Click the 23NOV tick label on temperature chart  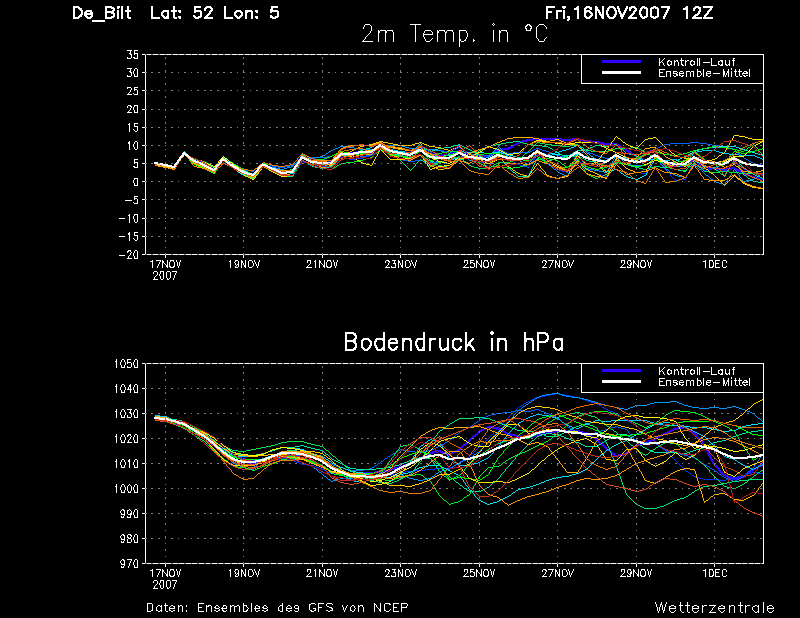click(401, 264)
